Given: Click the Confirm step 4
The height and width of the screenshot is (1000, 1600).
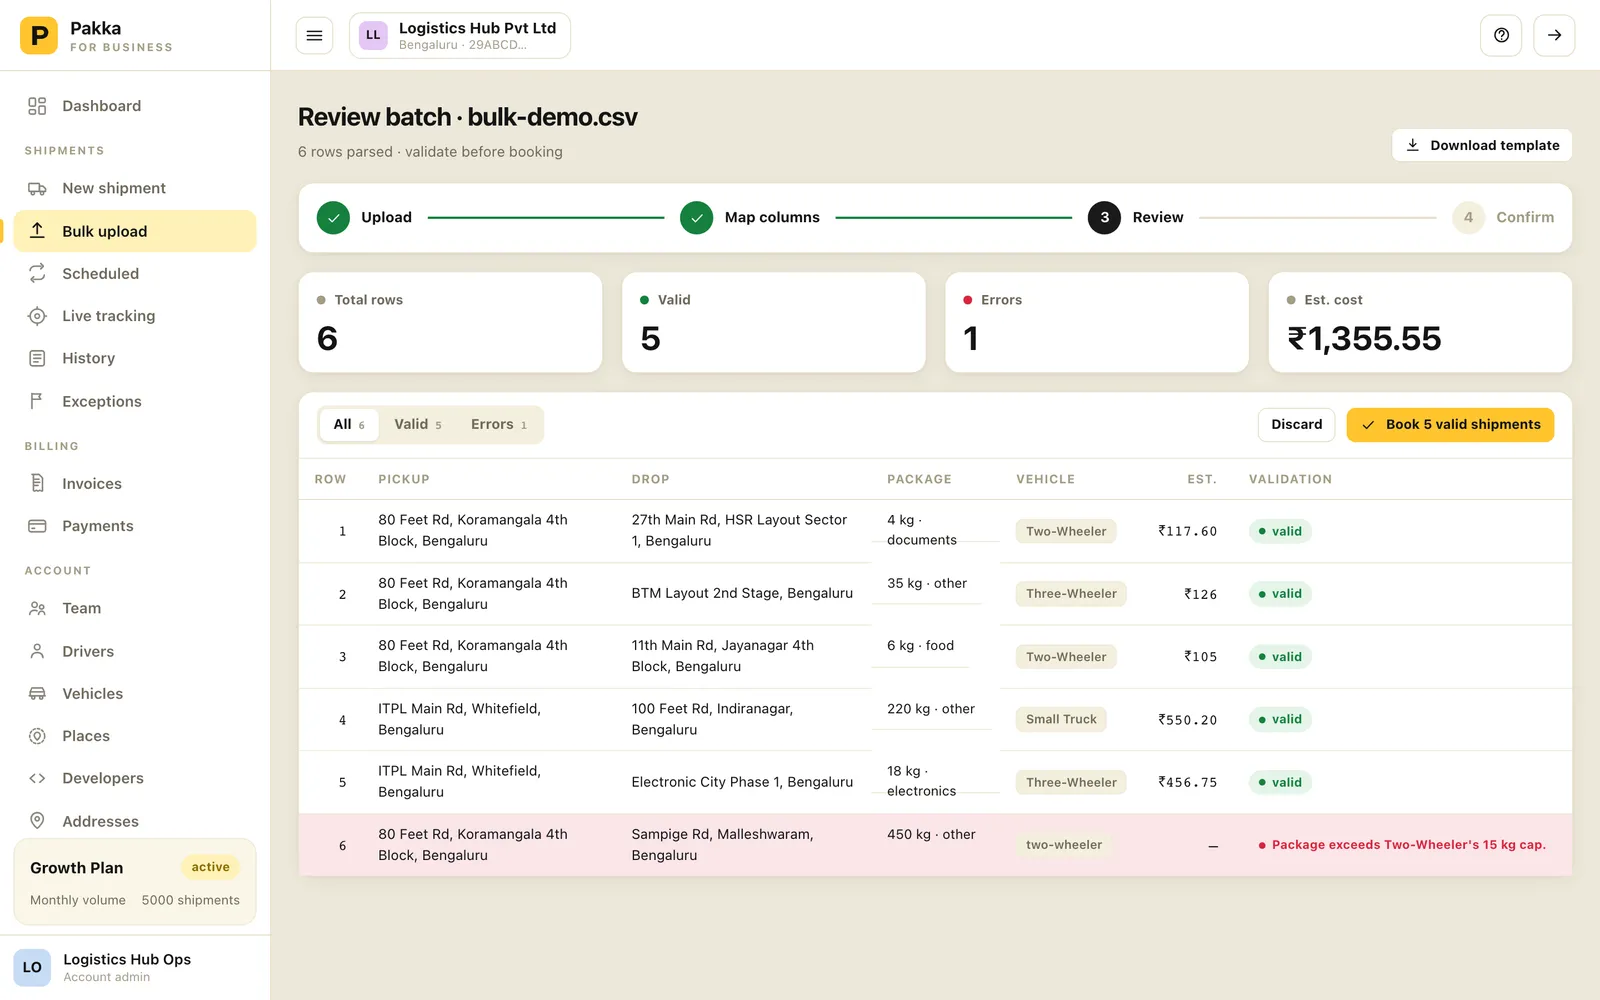Looking at the screenshot, I should (1504, 217).
